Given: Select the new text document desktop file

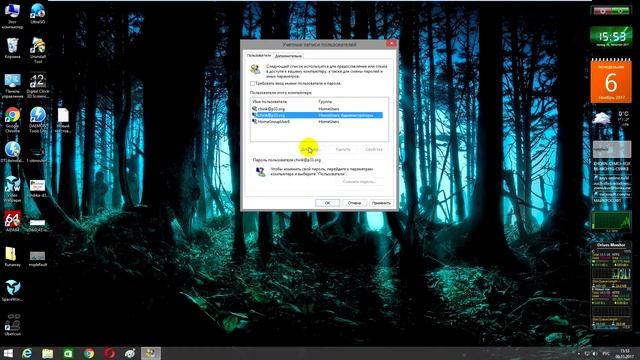Looking at the screenshot, I should point(63,120).
